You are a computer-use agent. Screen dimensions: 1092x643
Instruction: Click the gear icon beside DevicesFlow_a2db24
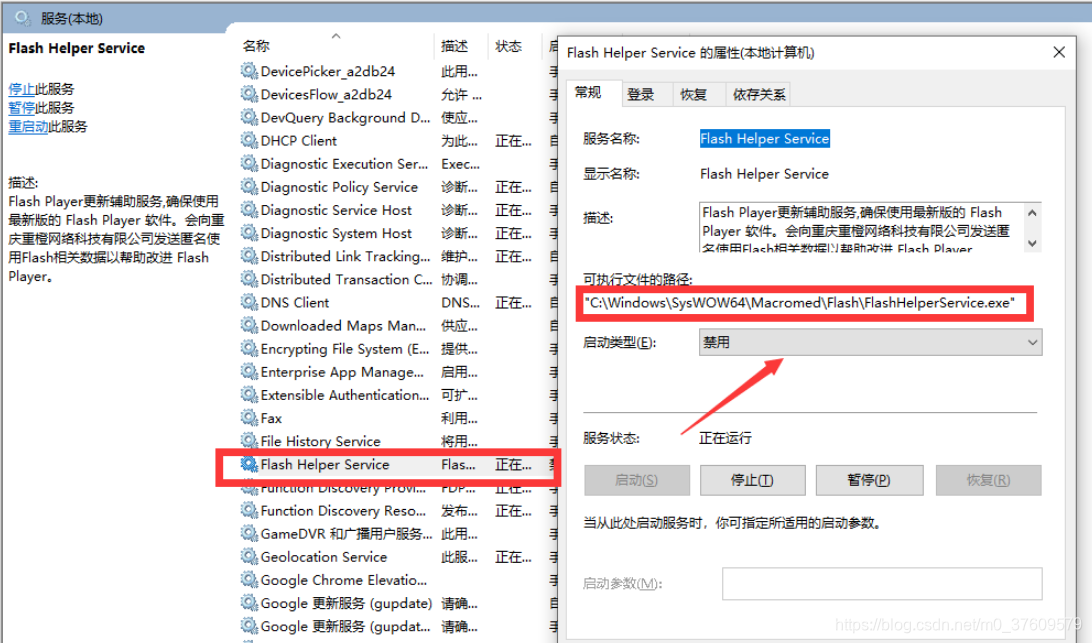pos(249,93)
